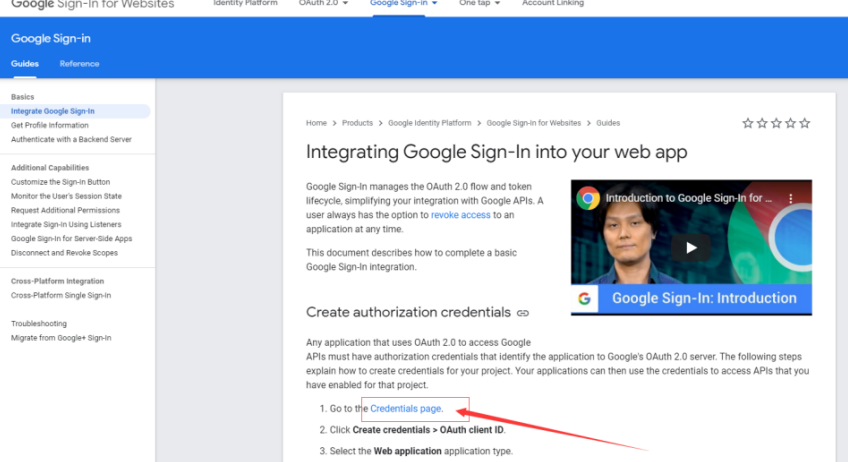Play the Introduction to Google Sign-In video
This screenshot has width=848, height=462.
point(691,248)
